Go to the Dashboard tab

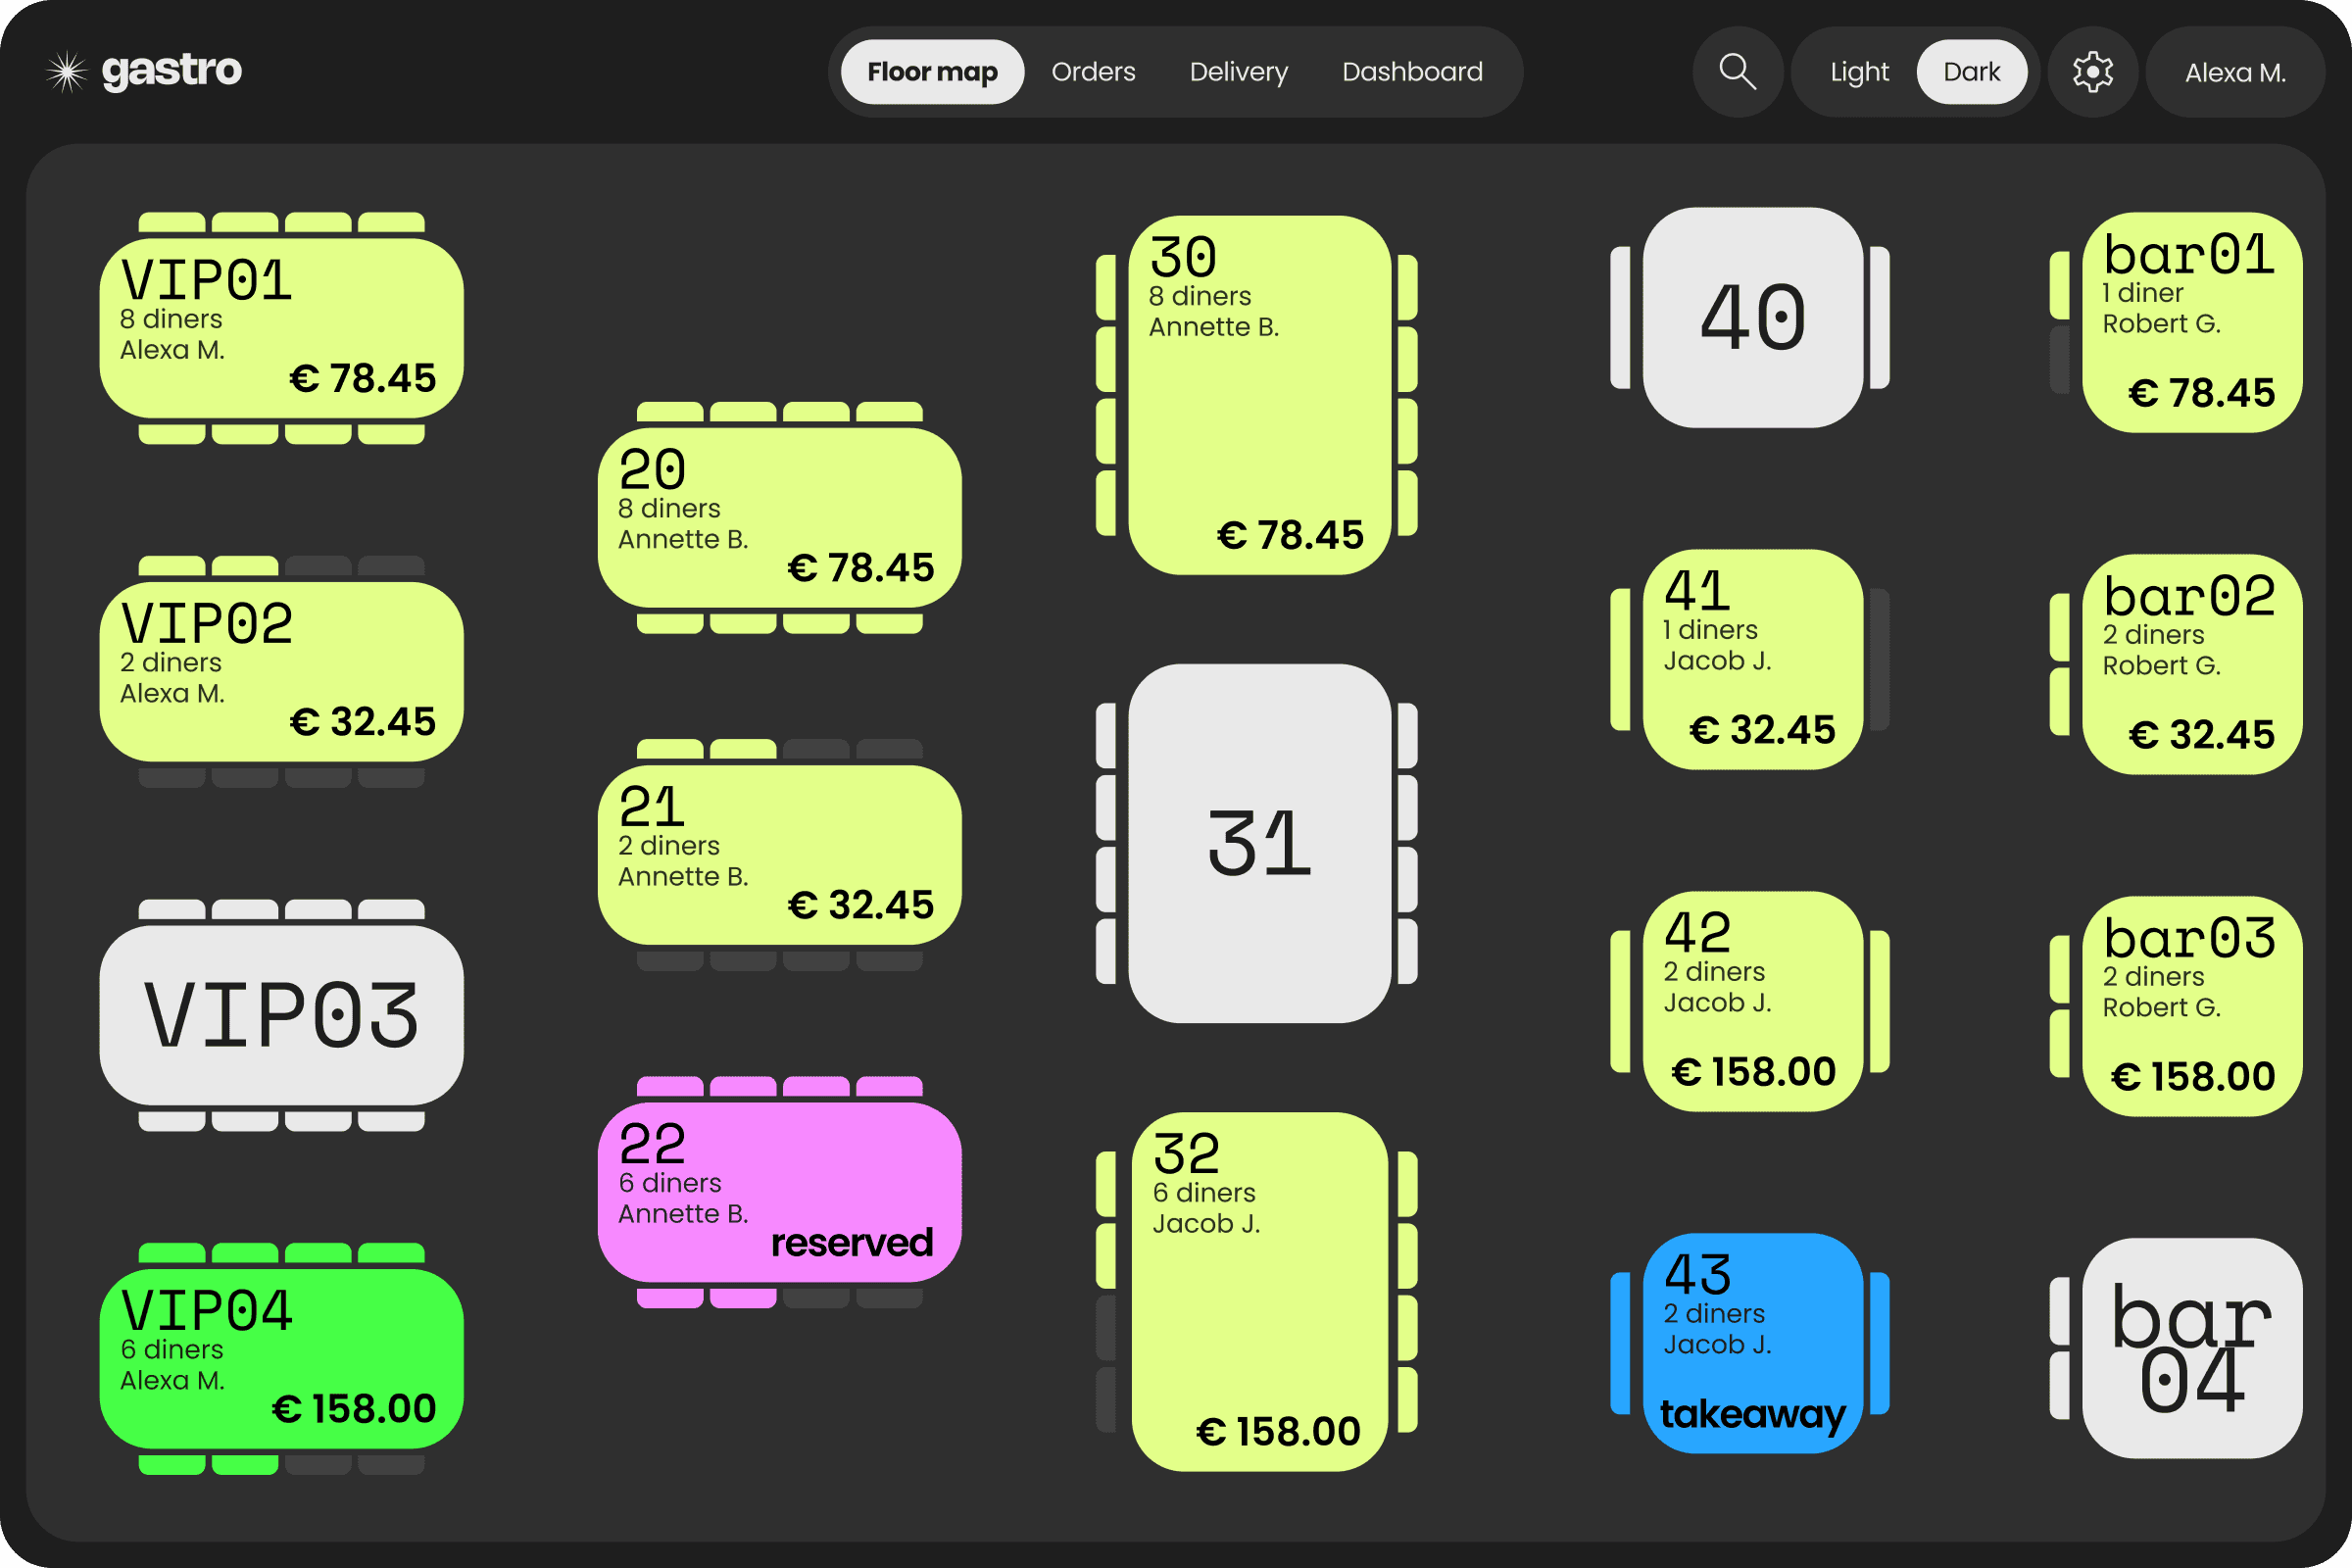[x=1411, y=71]
